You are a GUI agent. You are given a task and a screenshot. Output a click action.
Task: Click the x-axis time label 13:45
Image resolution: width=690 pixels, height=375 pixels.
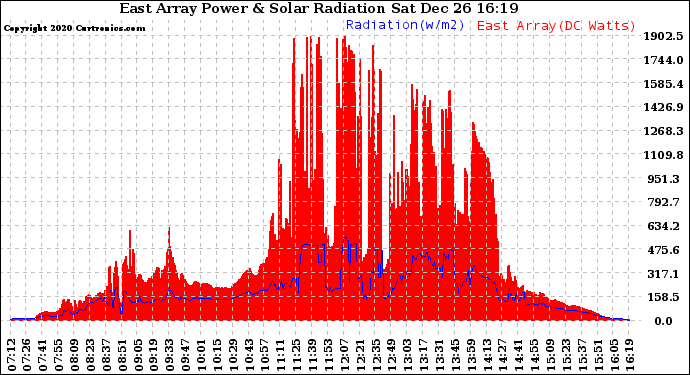coord(455,355)
